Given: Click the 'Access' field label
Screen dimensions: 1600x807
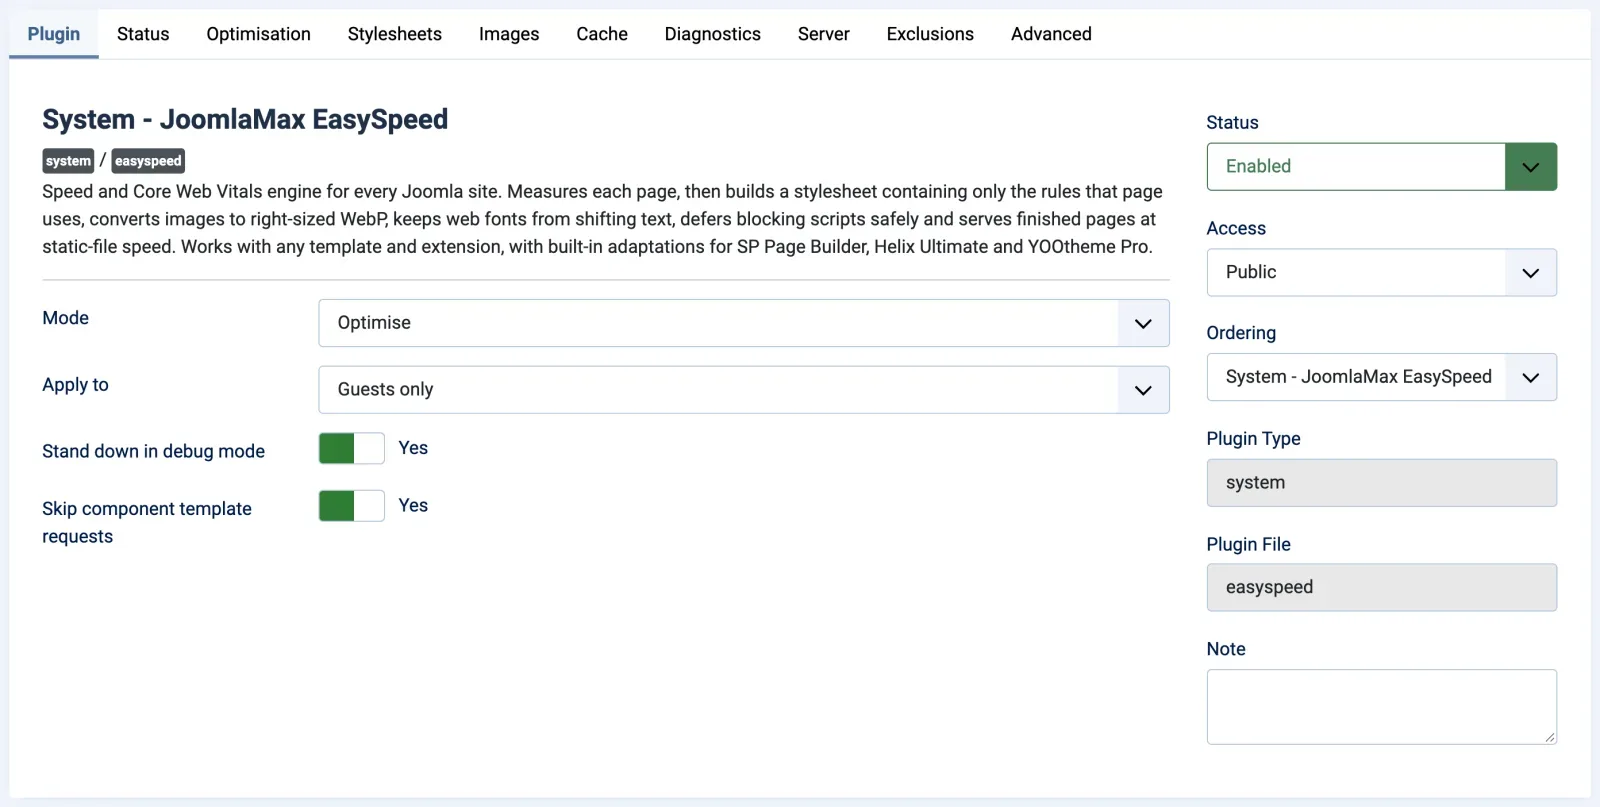Looking at the screenshot, I should (1236, 228).
